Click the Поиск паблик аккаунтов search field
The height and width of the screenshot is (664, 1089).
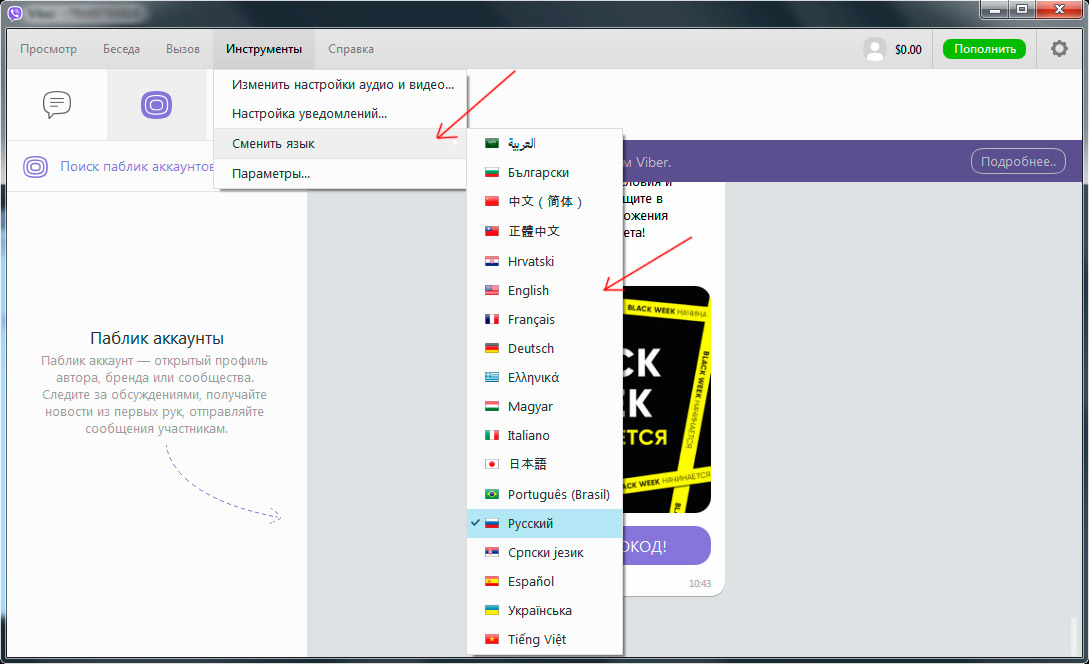pos(137,167)
